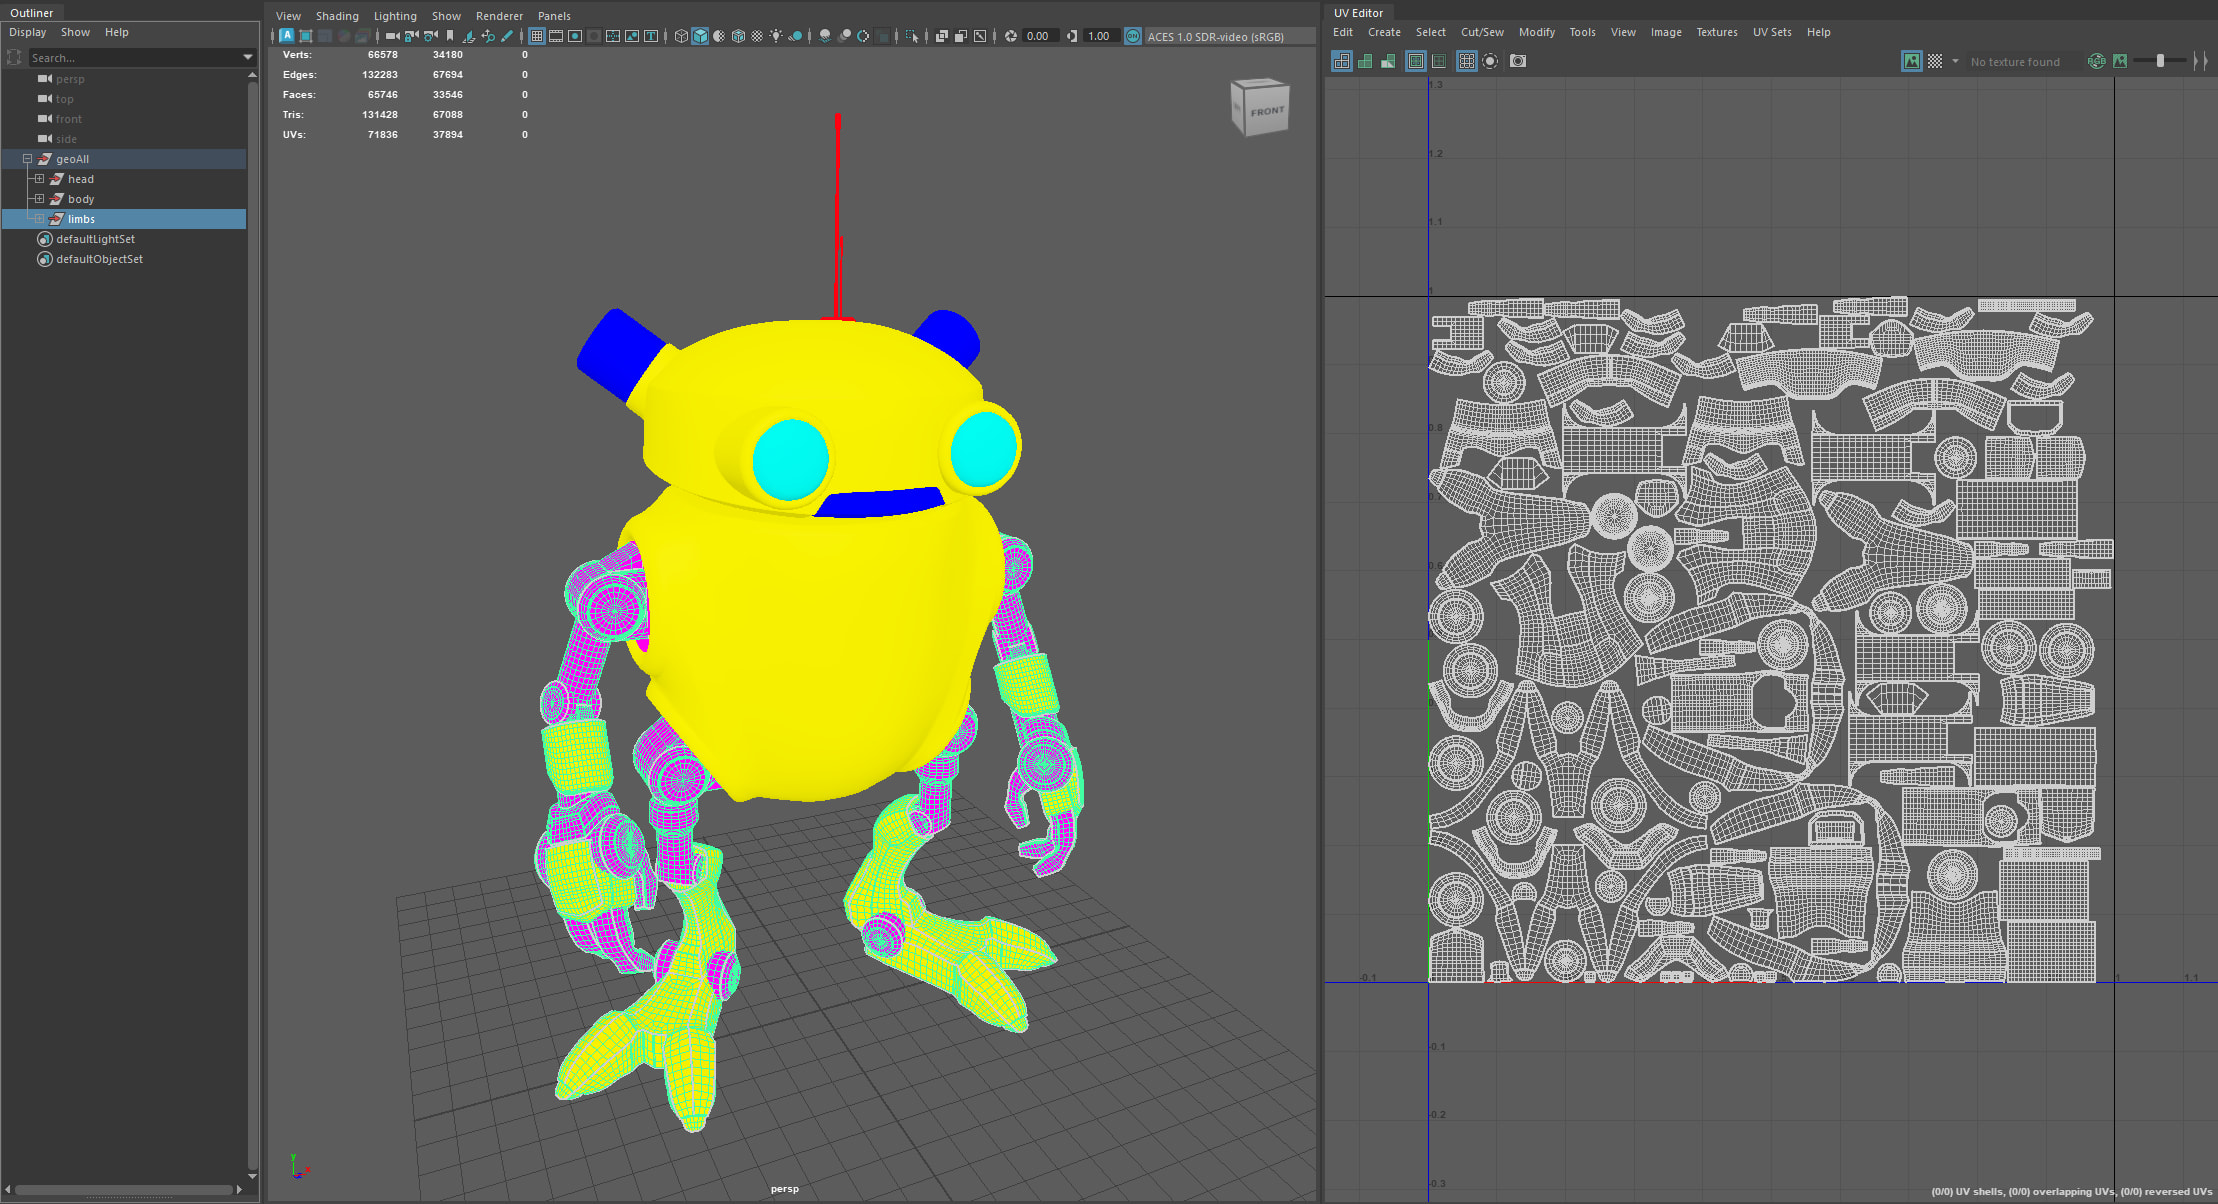The image size is (2218, 1204).
Task: Expand the head group node
Action: tap(39, 179)
